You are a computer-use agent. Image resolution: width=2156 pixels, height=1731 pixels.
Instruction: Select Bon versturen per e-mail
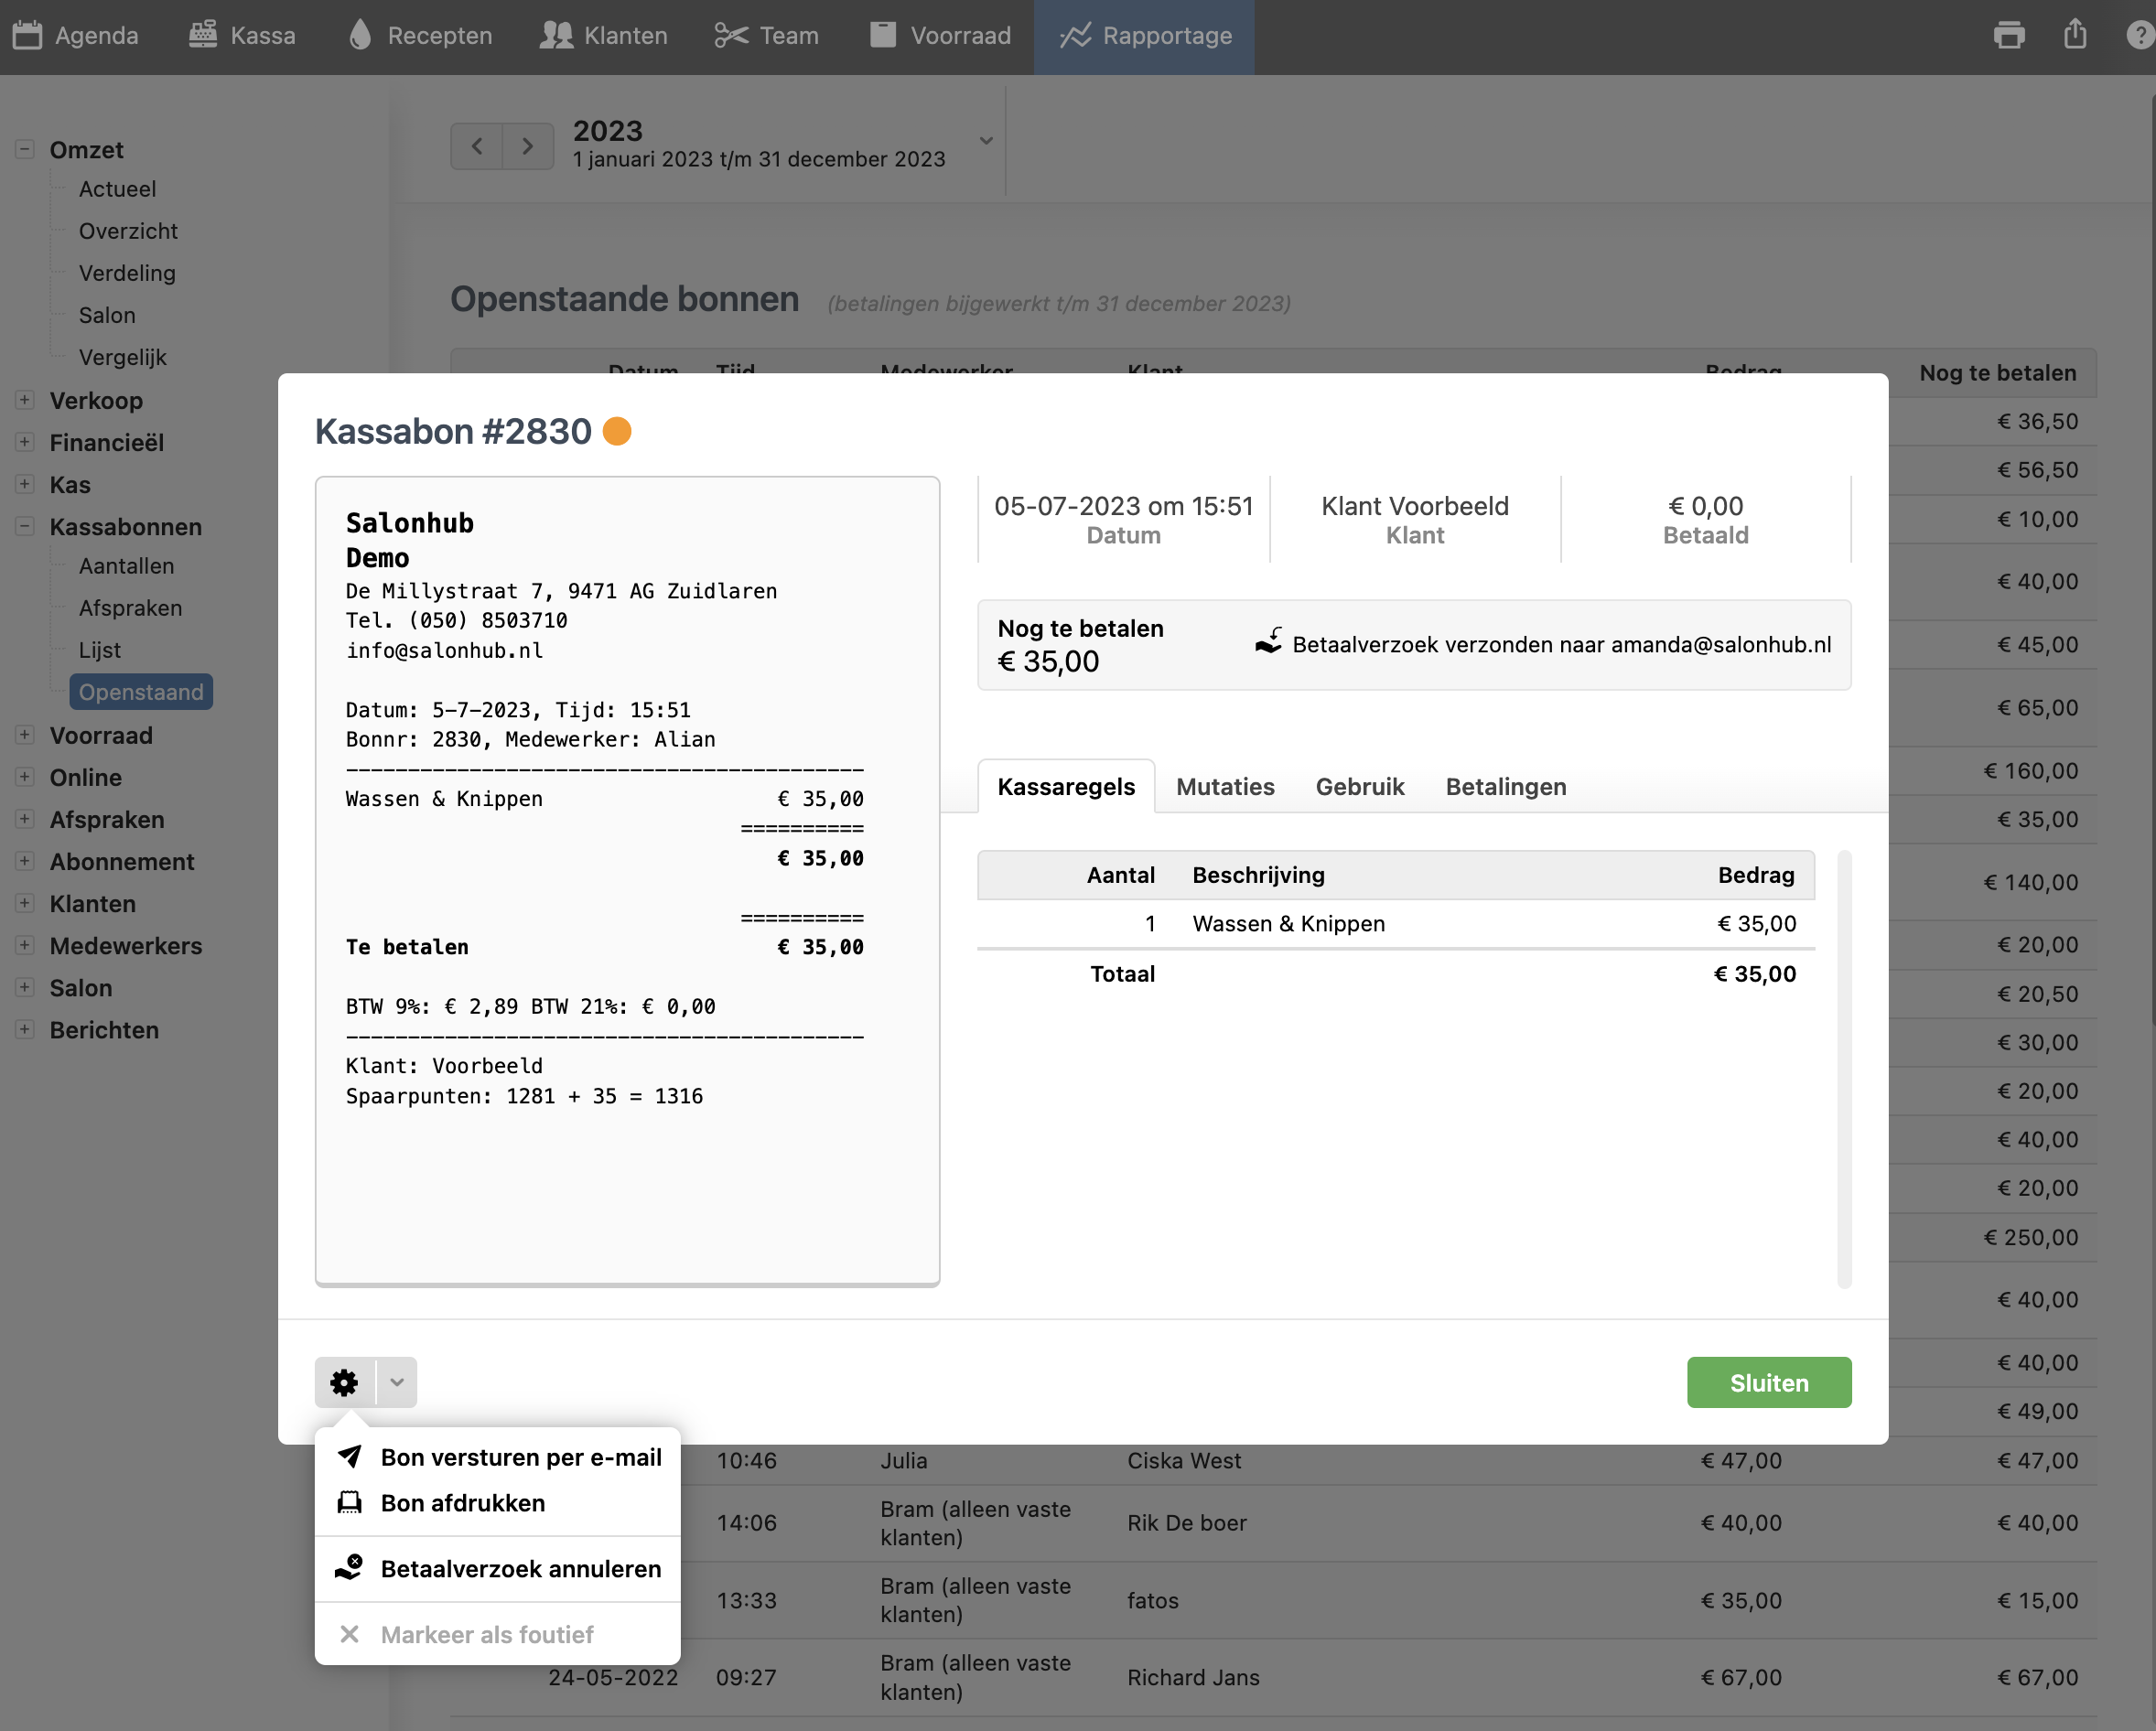[x=520, y=1457]
